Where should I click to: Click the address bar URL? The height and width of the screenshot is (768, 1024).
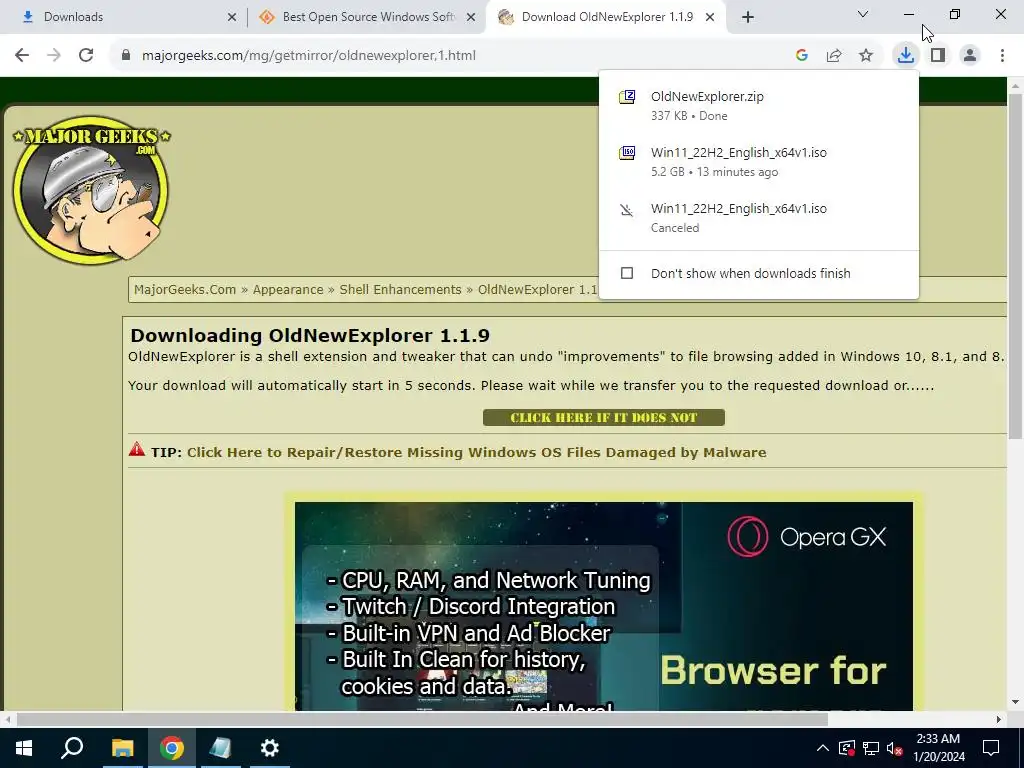[x=309, y=56]
